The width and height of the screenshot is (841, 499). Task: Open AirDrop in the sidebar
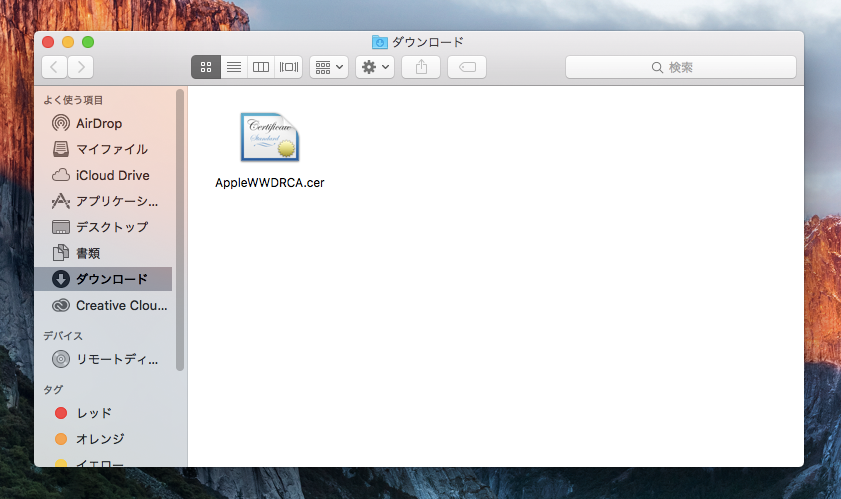click(x=103, y=123)
